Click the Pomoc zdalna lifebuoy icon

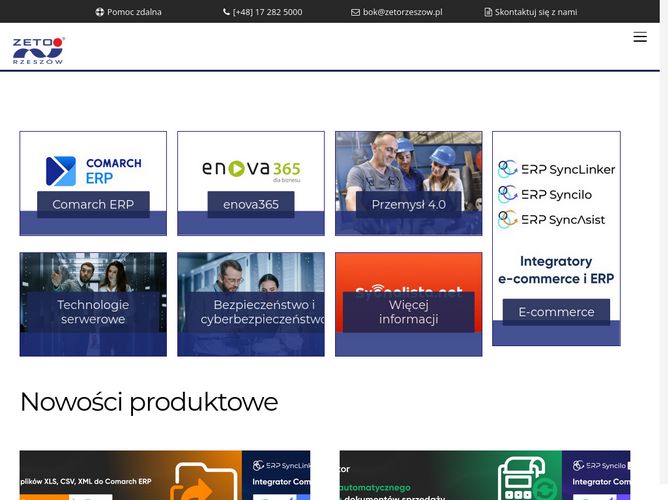point(100,12)
